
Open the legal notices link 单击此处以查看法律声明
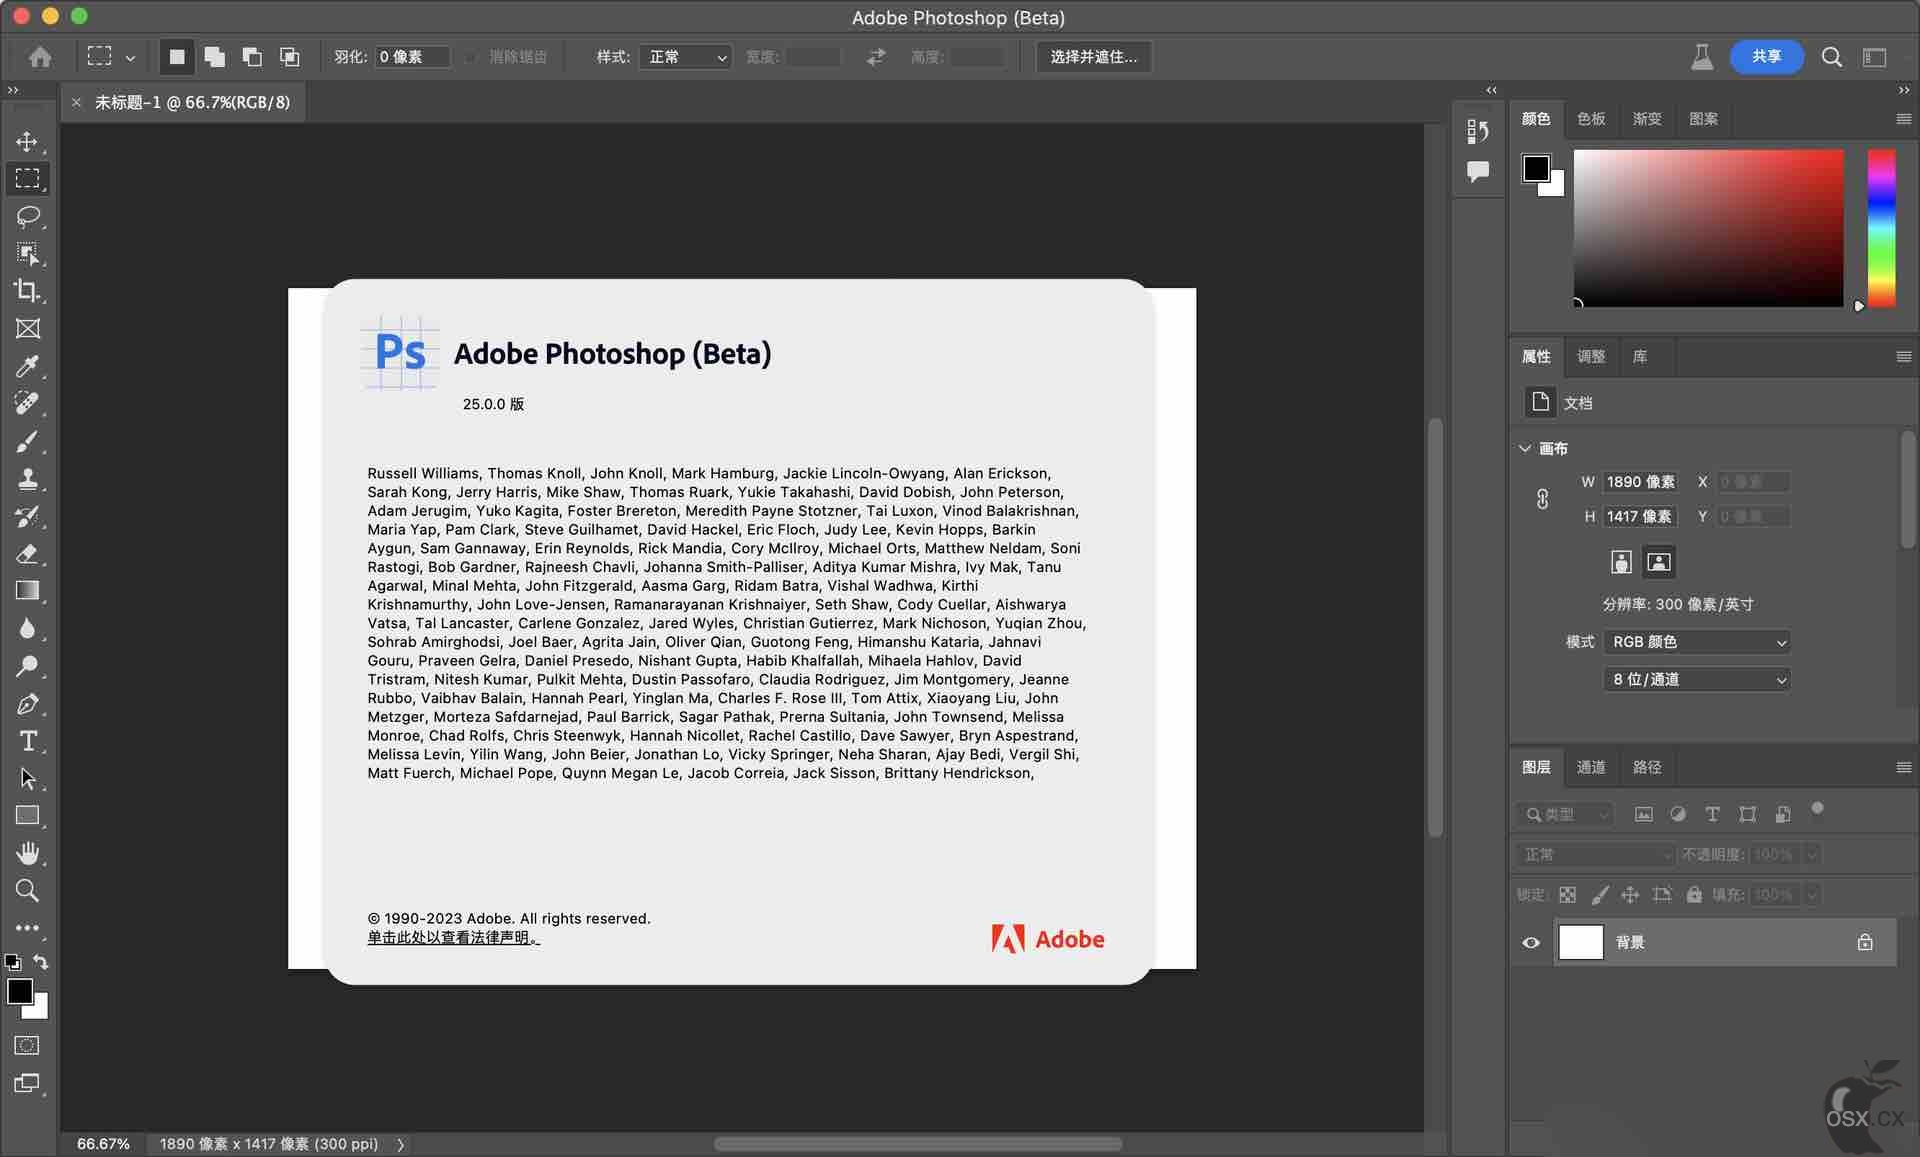[x=453, y=937]
